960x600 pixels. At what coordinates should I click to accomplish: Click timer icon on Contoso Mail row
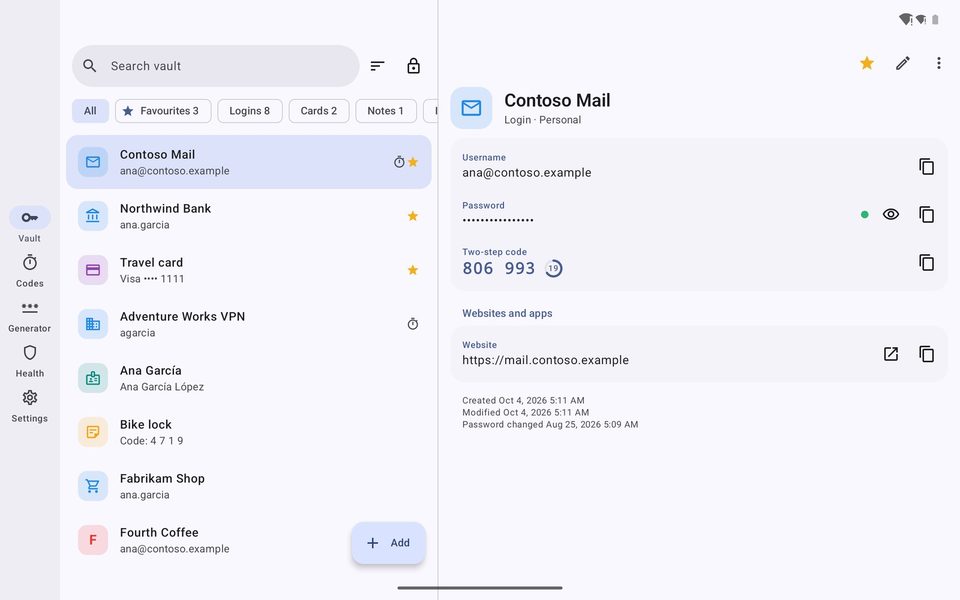tap(399, 162)
